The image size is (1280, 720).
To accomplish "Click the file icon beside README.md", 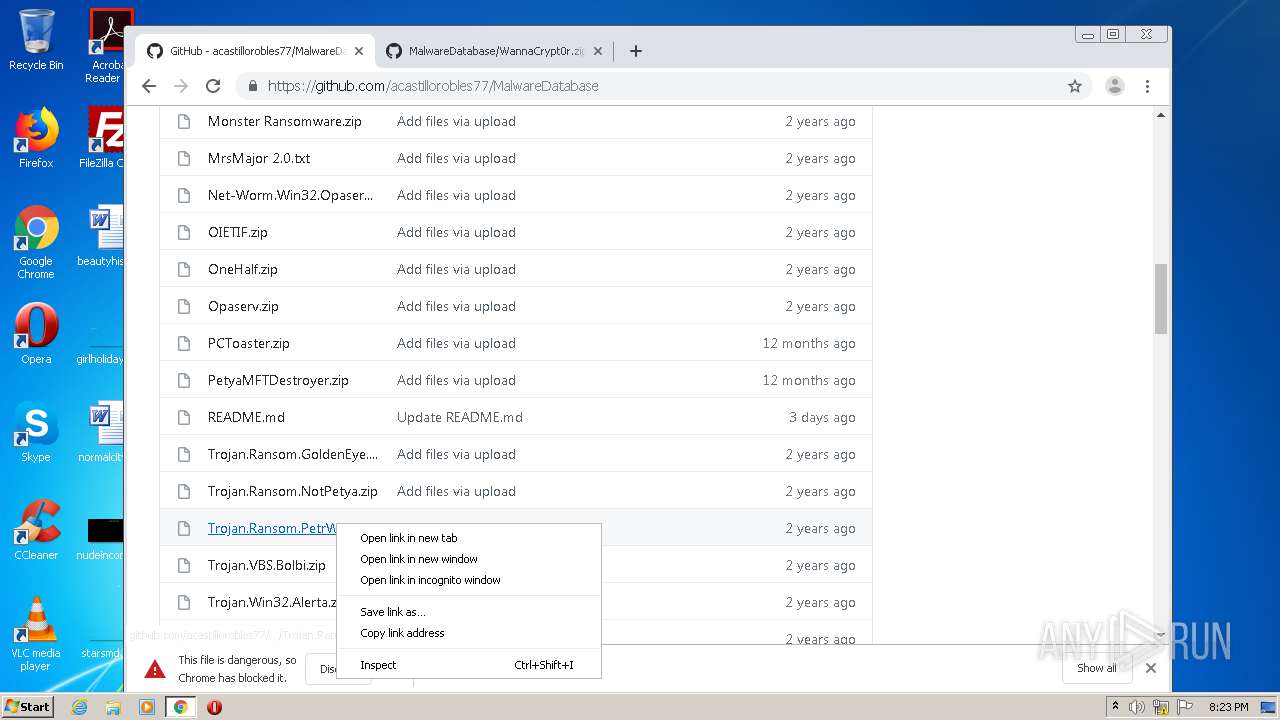I will point(183,417).
